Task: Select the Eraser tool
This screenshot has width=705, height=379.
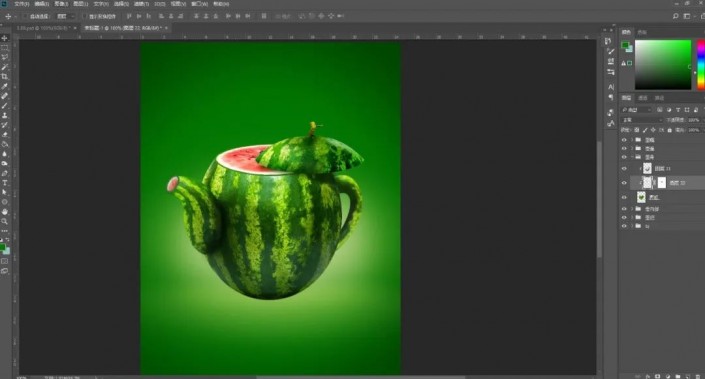Action: tap(4, 134)
